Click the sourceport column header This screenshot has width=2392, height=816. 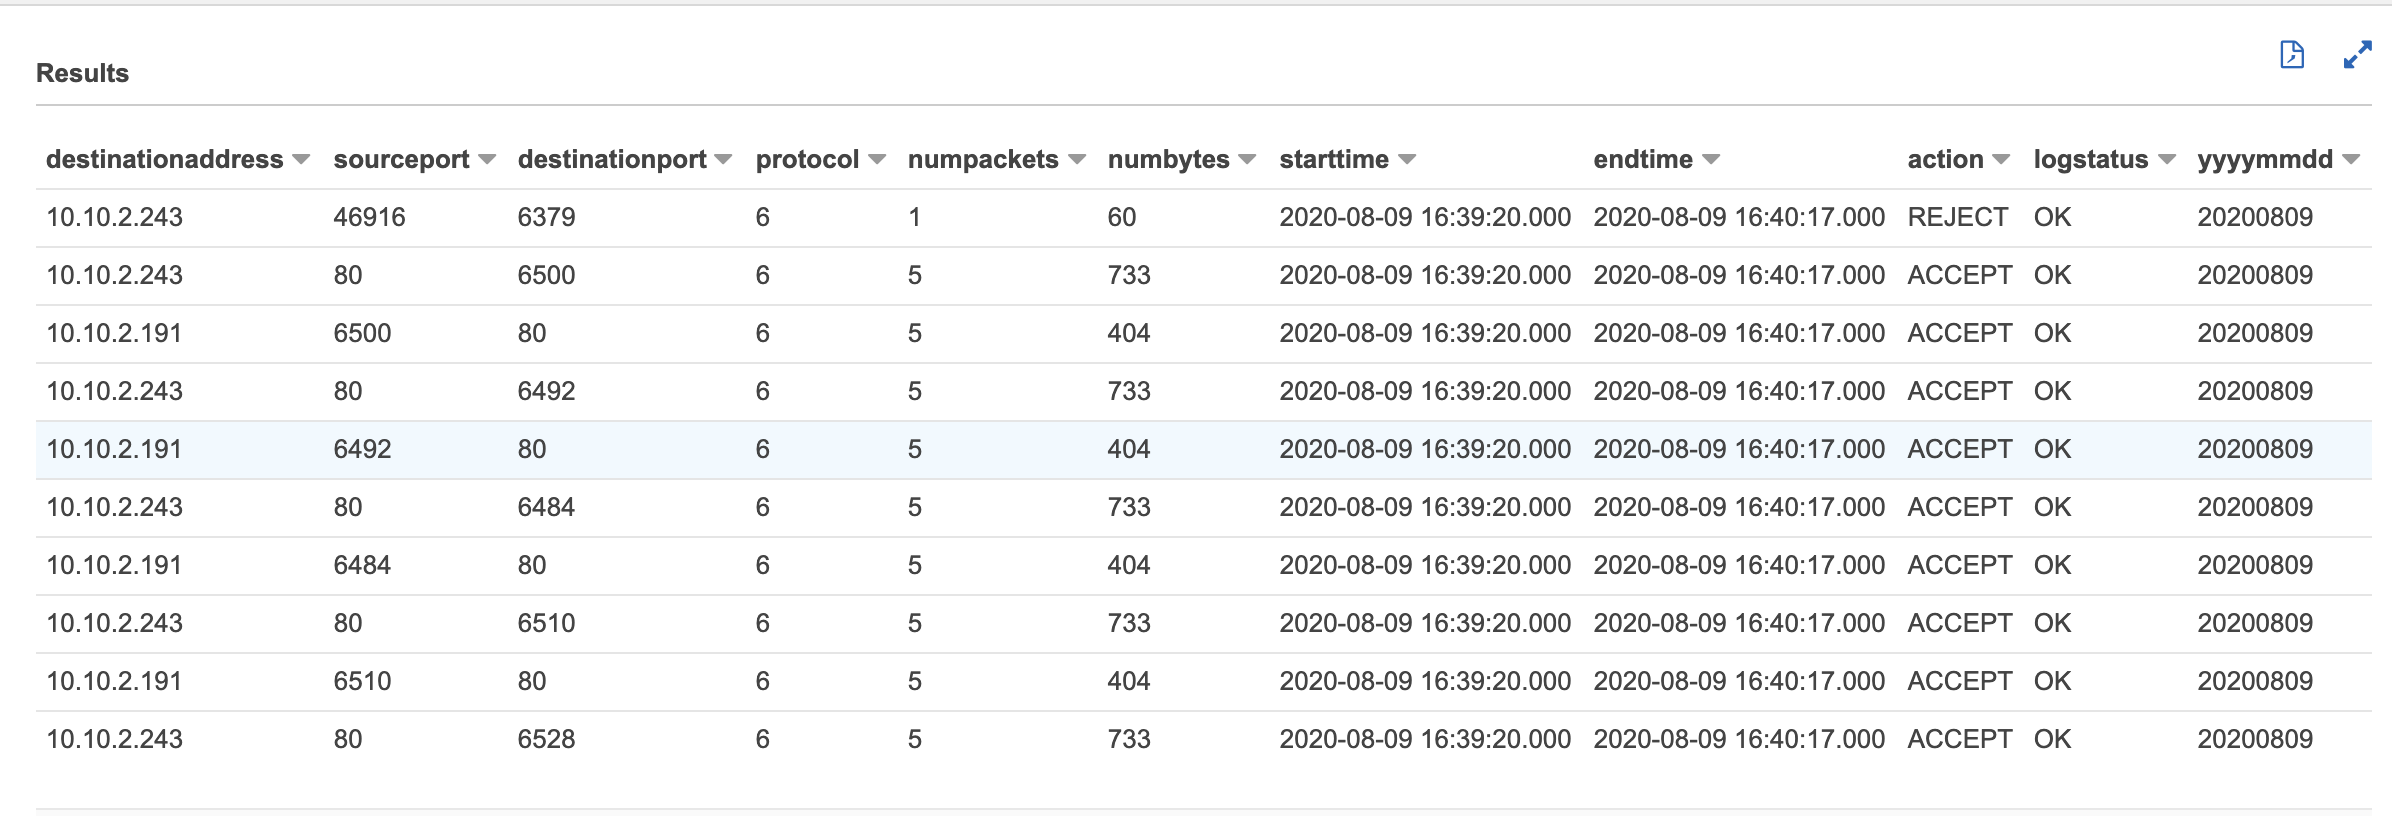(x=401, y=160)
